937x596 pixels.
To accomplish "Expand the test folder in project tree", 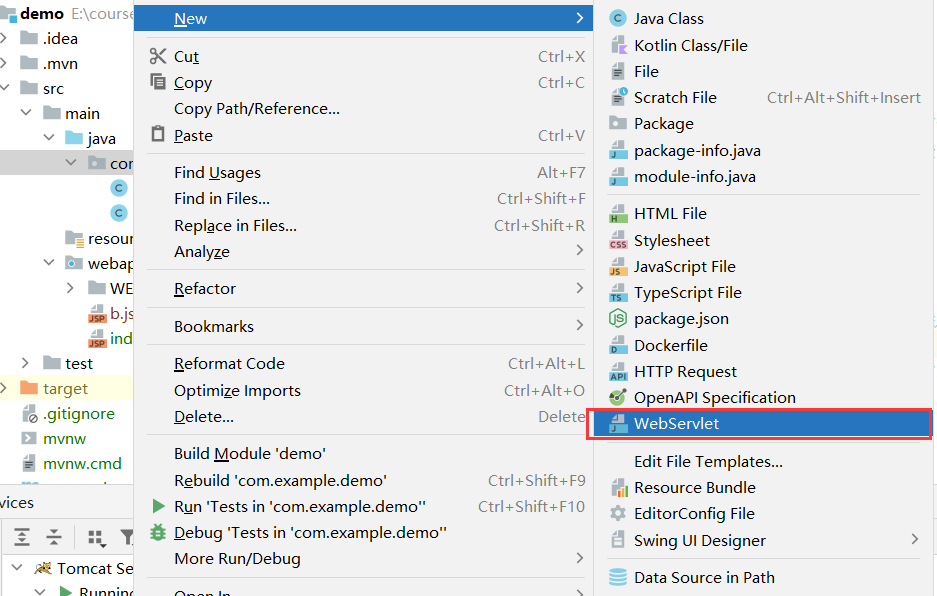I will [27, 363].
